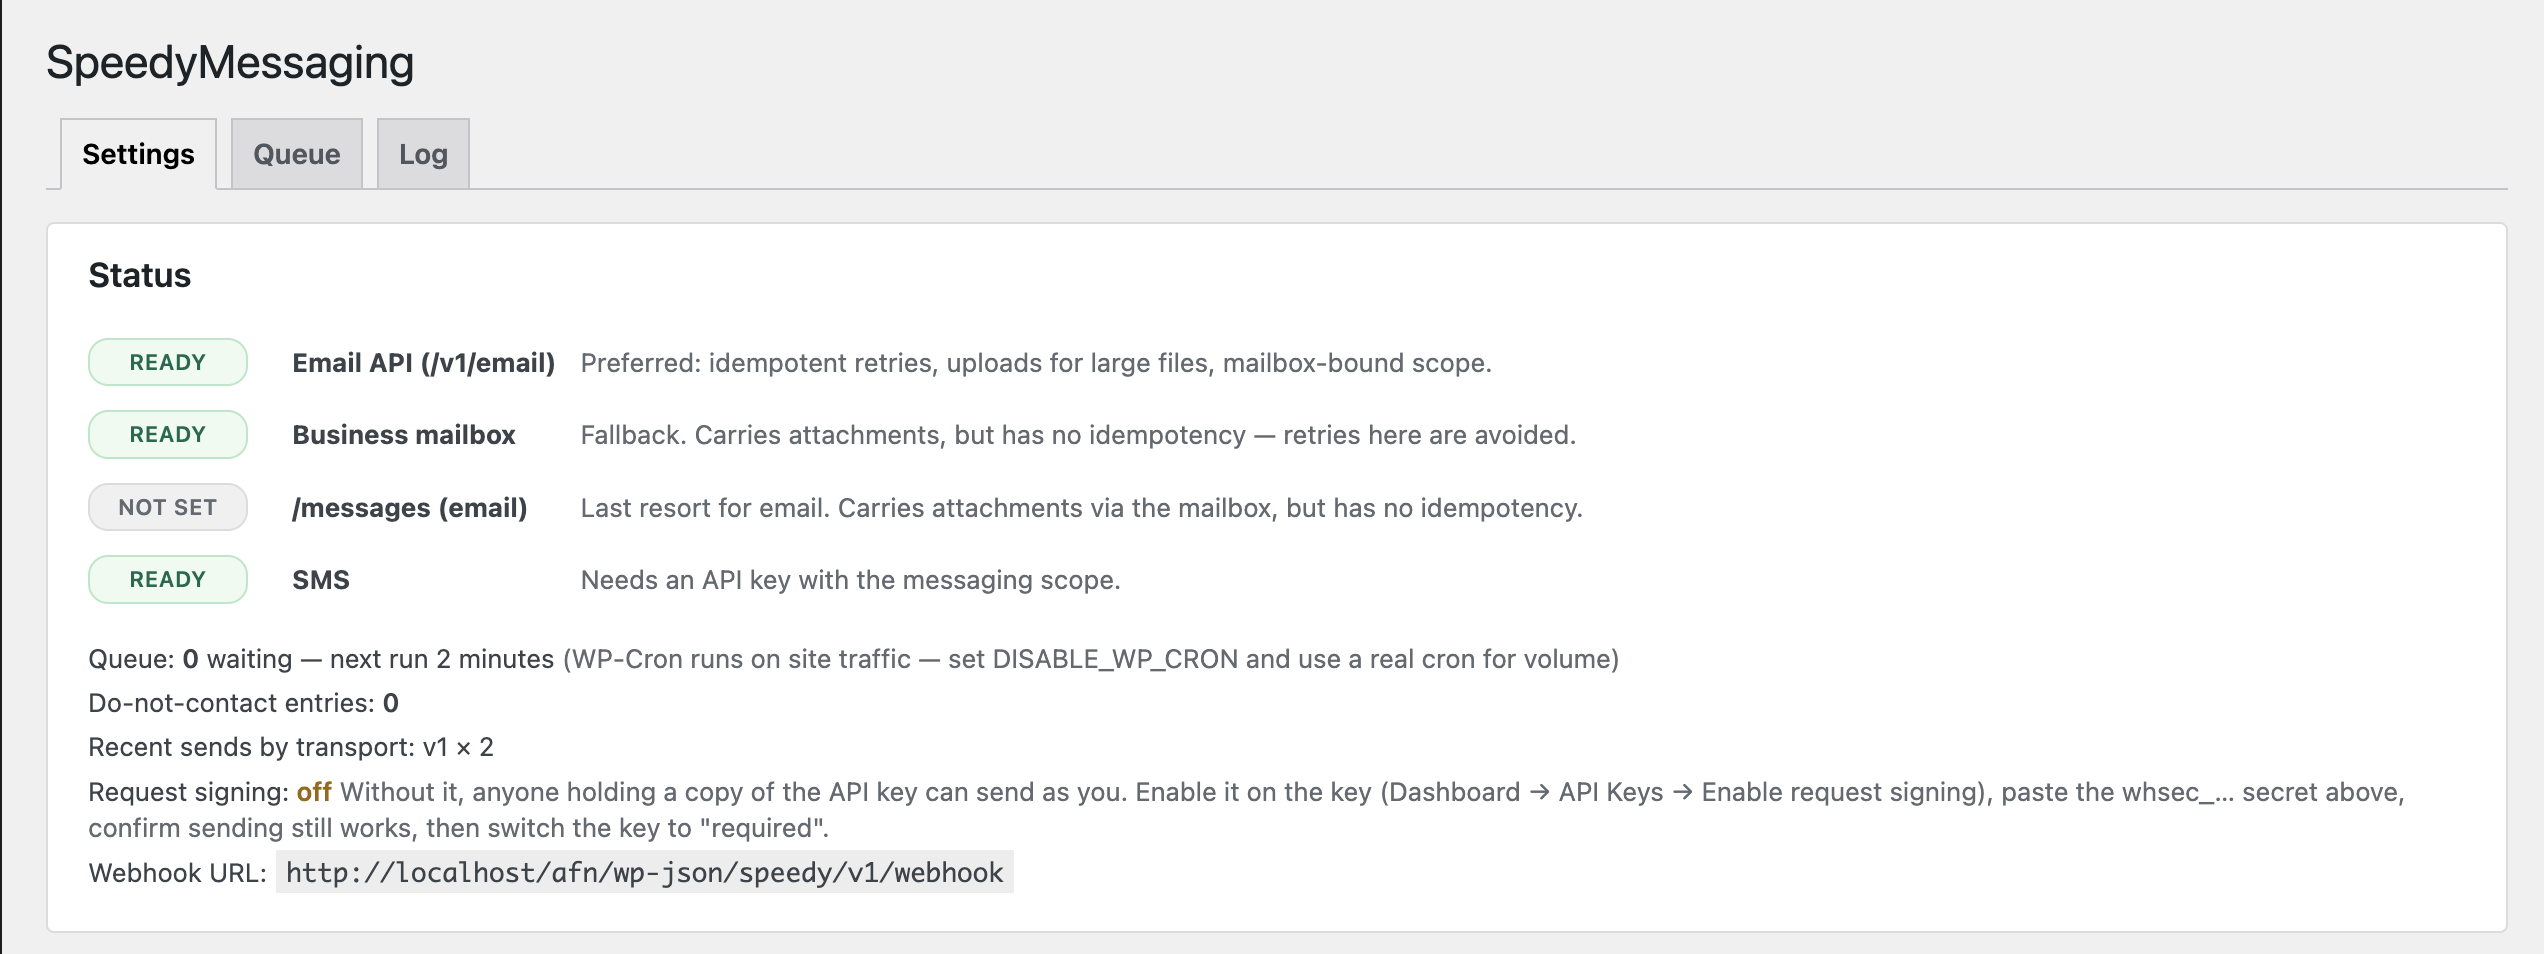Click the SMS messaging scope description
Viewport: 2544px width, 954px height.
coord(850,580)
